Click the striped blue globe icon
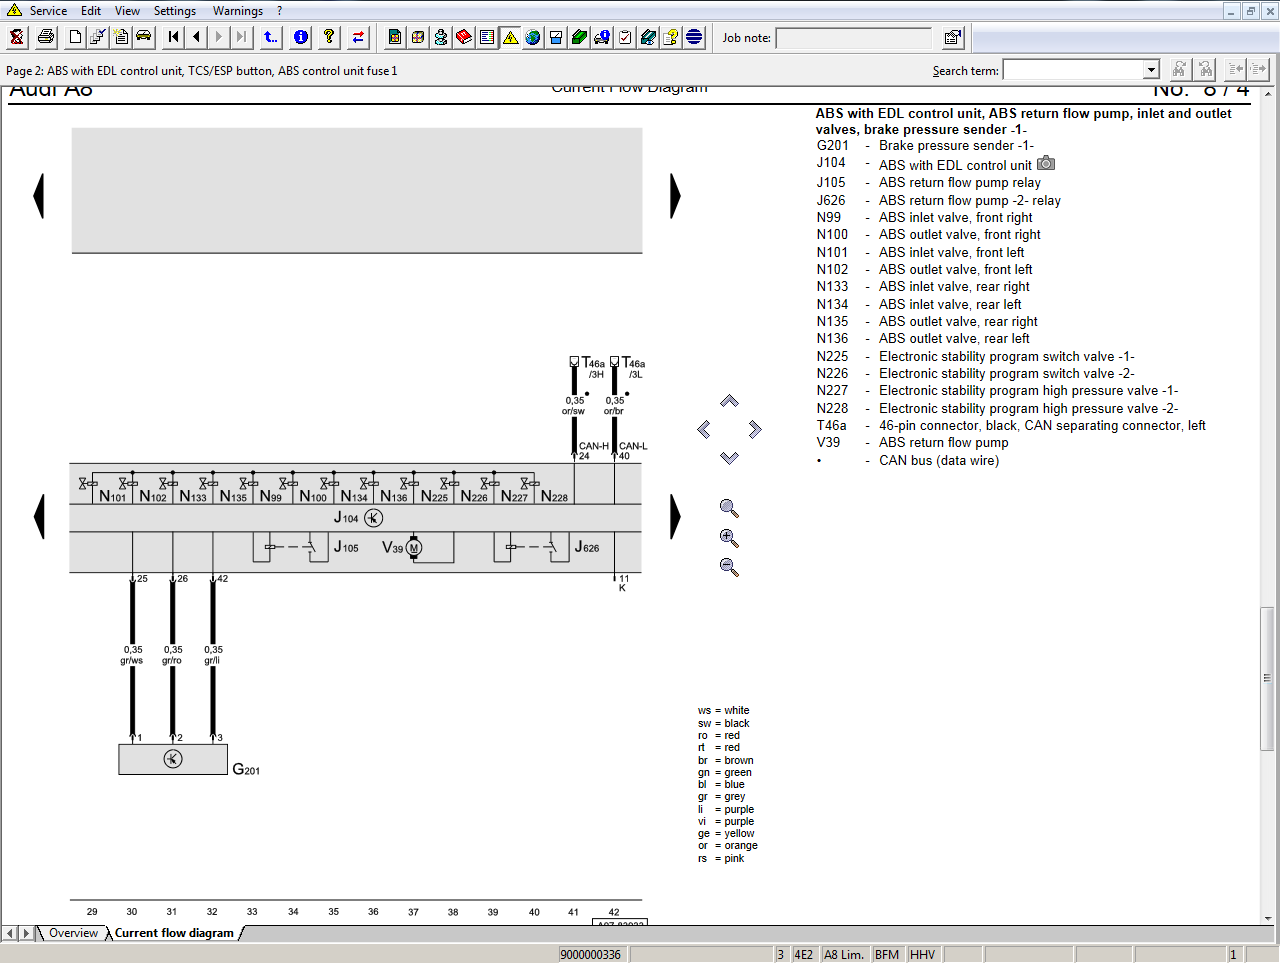Viewport: 1280px width, 963px height. pyautogui.click(x=694, y=37)
